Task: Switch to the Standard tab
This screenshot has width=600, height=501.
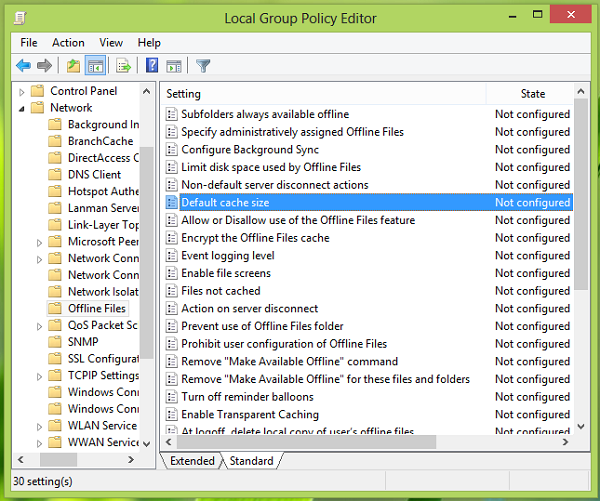Action: 251,461
